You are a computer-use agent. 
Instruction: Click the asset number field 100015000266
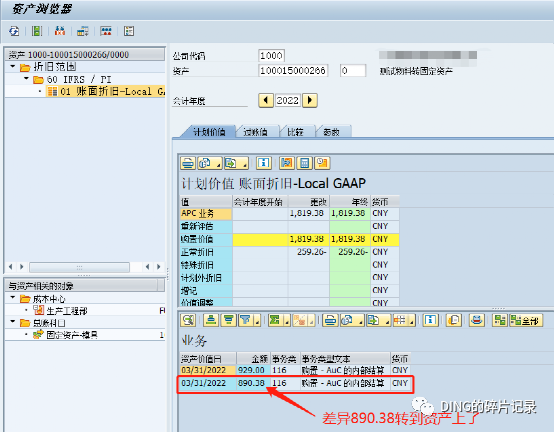click(x=293, y=71)
